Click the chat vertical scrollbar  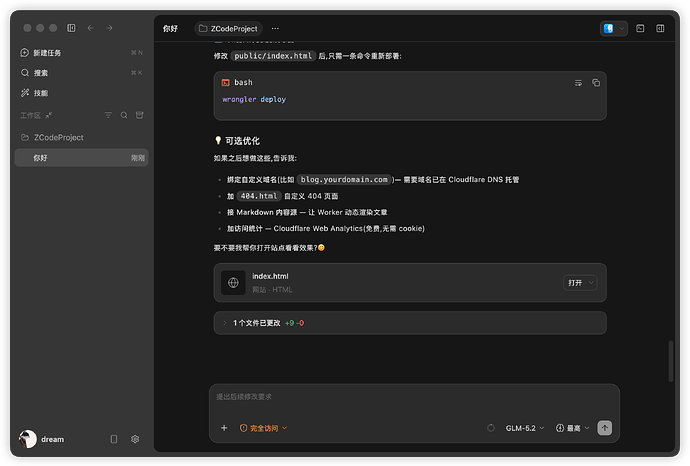coord(671,361)
